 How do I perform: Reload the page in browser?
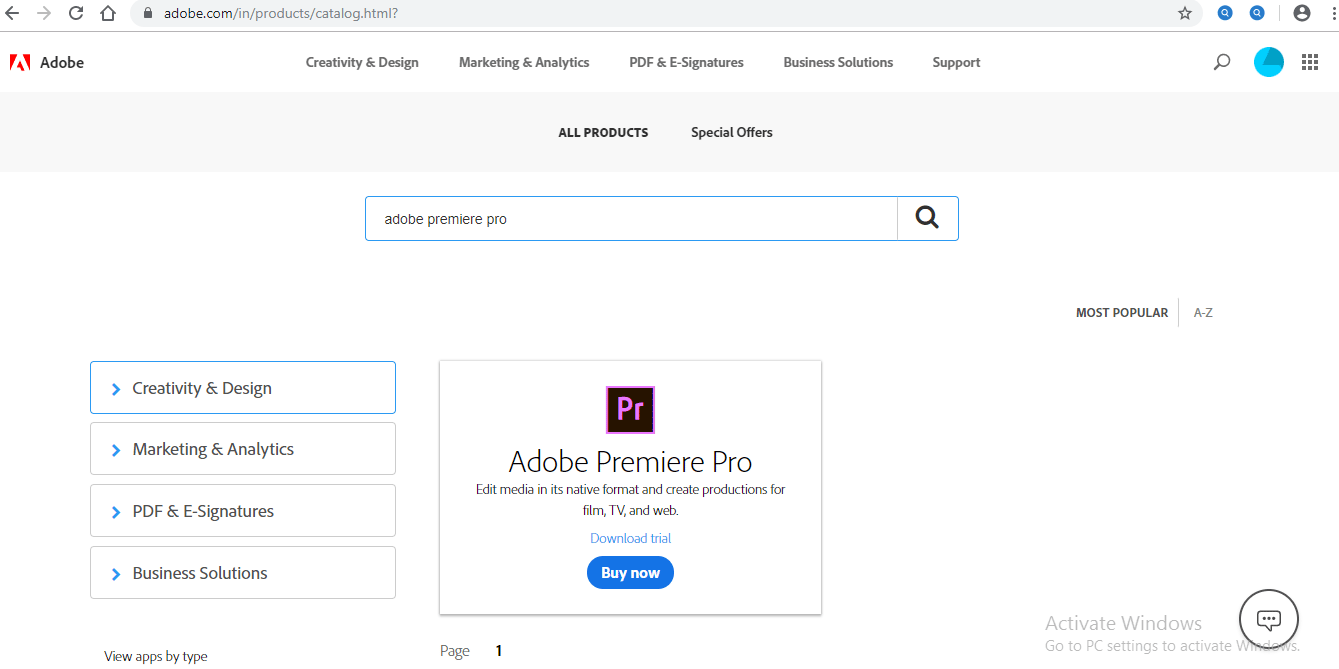click(x=76, y=13)
